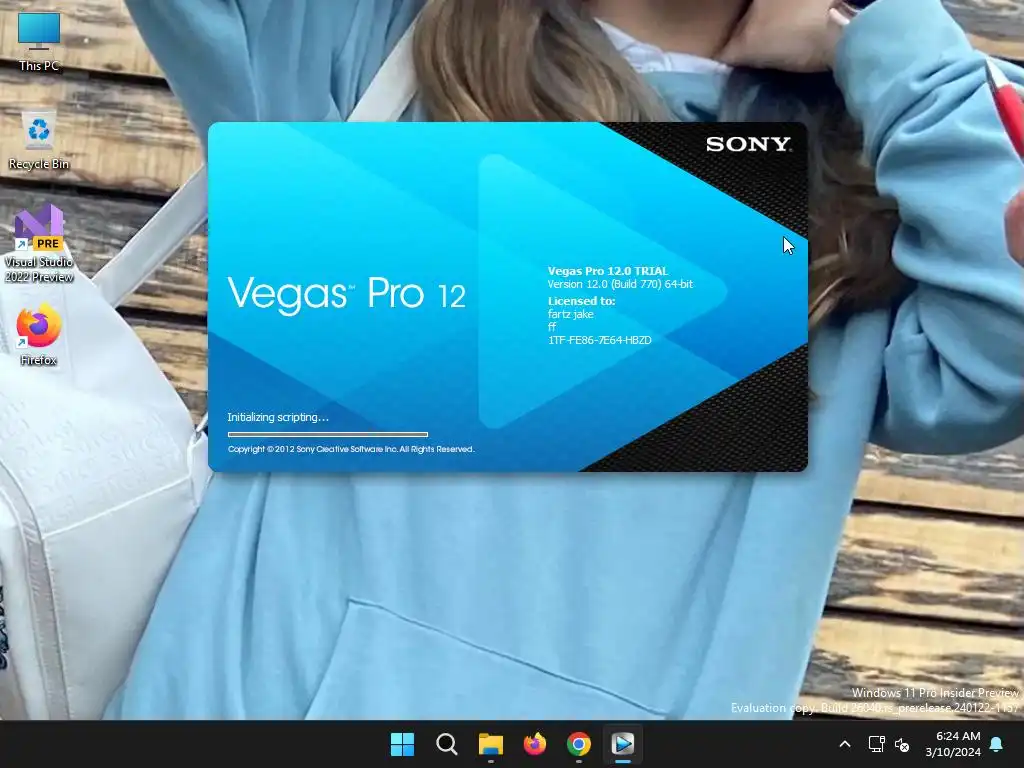Open the clock showing 6:24 AM

tap(953, 744)
